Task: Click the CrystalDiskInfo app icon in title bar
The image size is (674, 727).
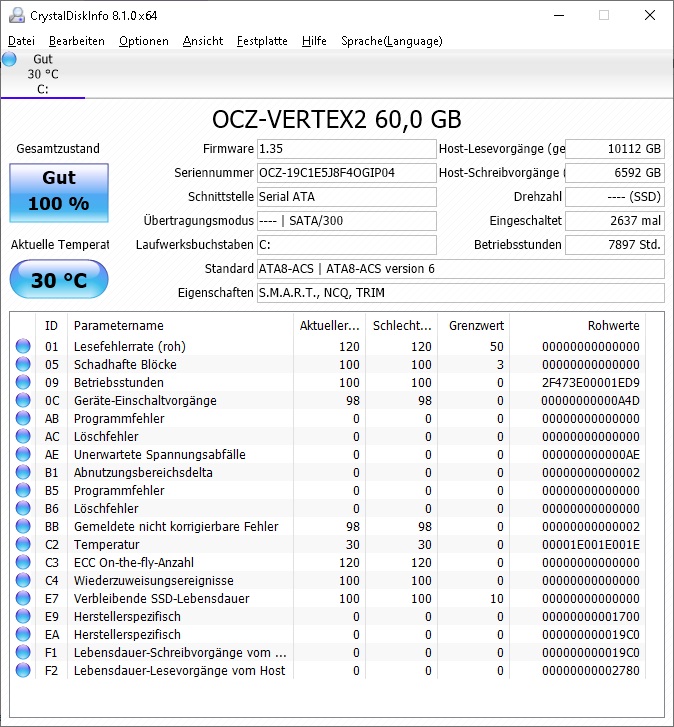Action: tap(17, 15)
